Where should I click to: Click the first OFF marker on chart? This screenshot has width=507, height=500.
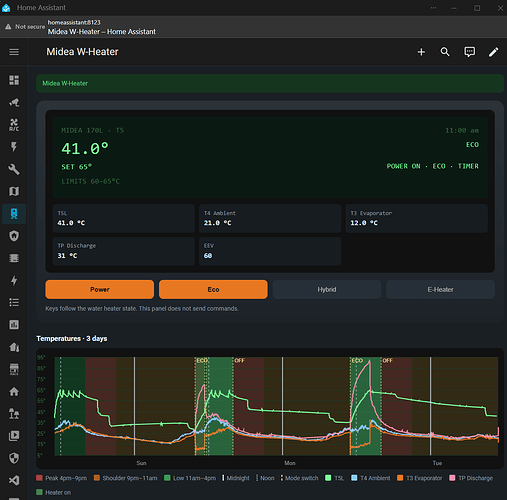click(x=239, y=361)
